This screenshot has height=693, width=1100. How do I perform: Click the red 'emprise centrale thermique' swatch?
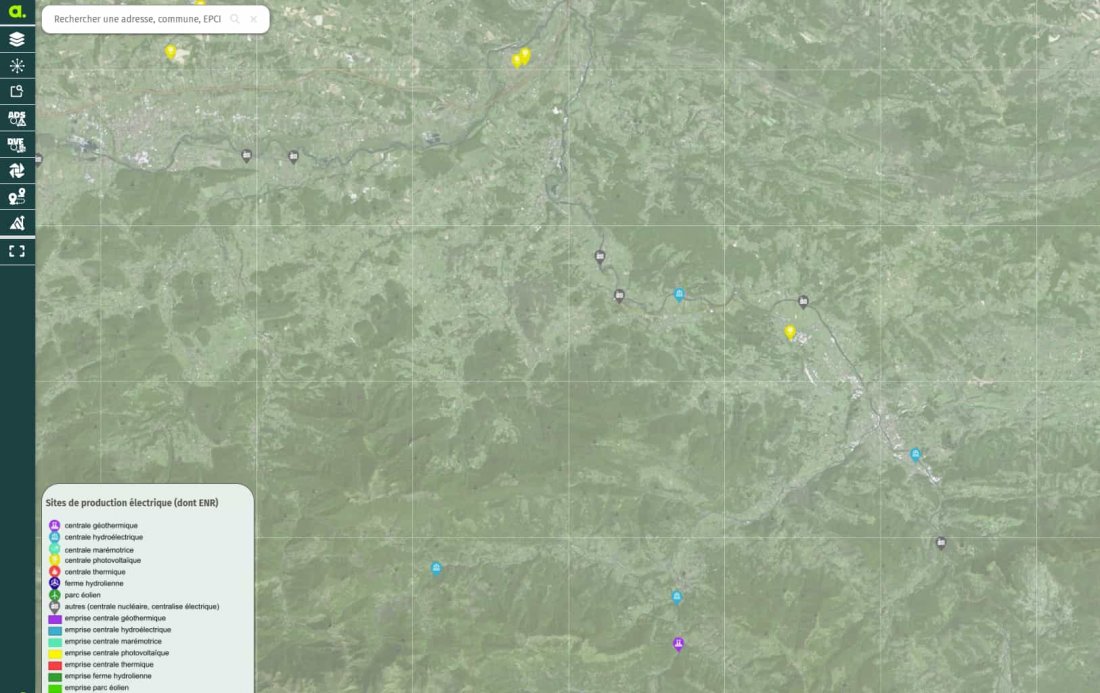55,665
